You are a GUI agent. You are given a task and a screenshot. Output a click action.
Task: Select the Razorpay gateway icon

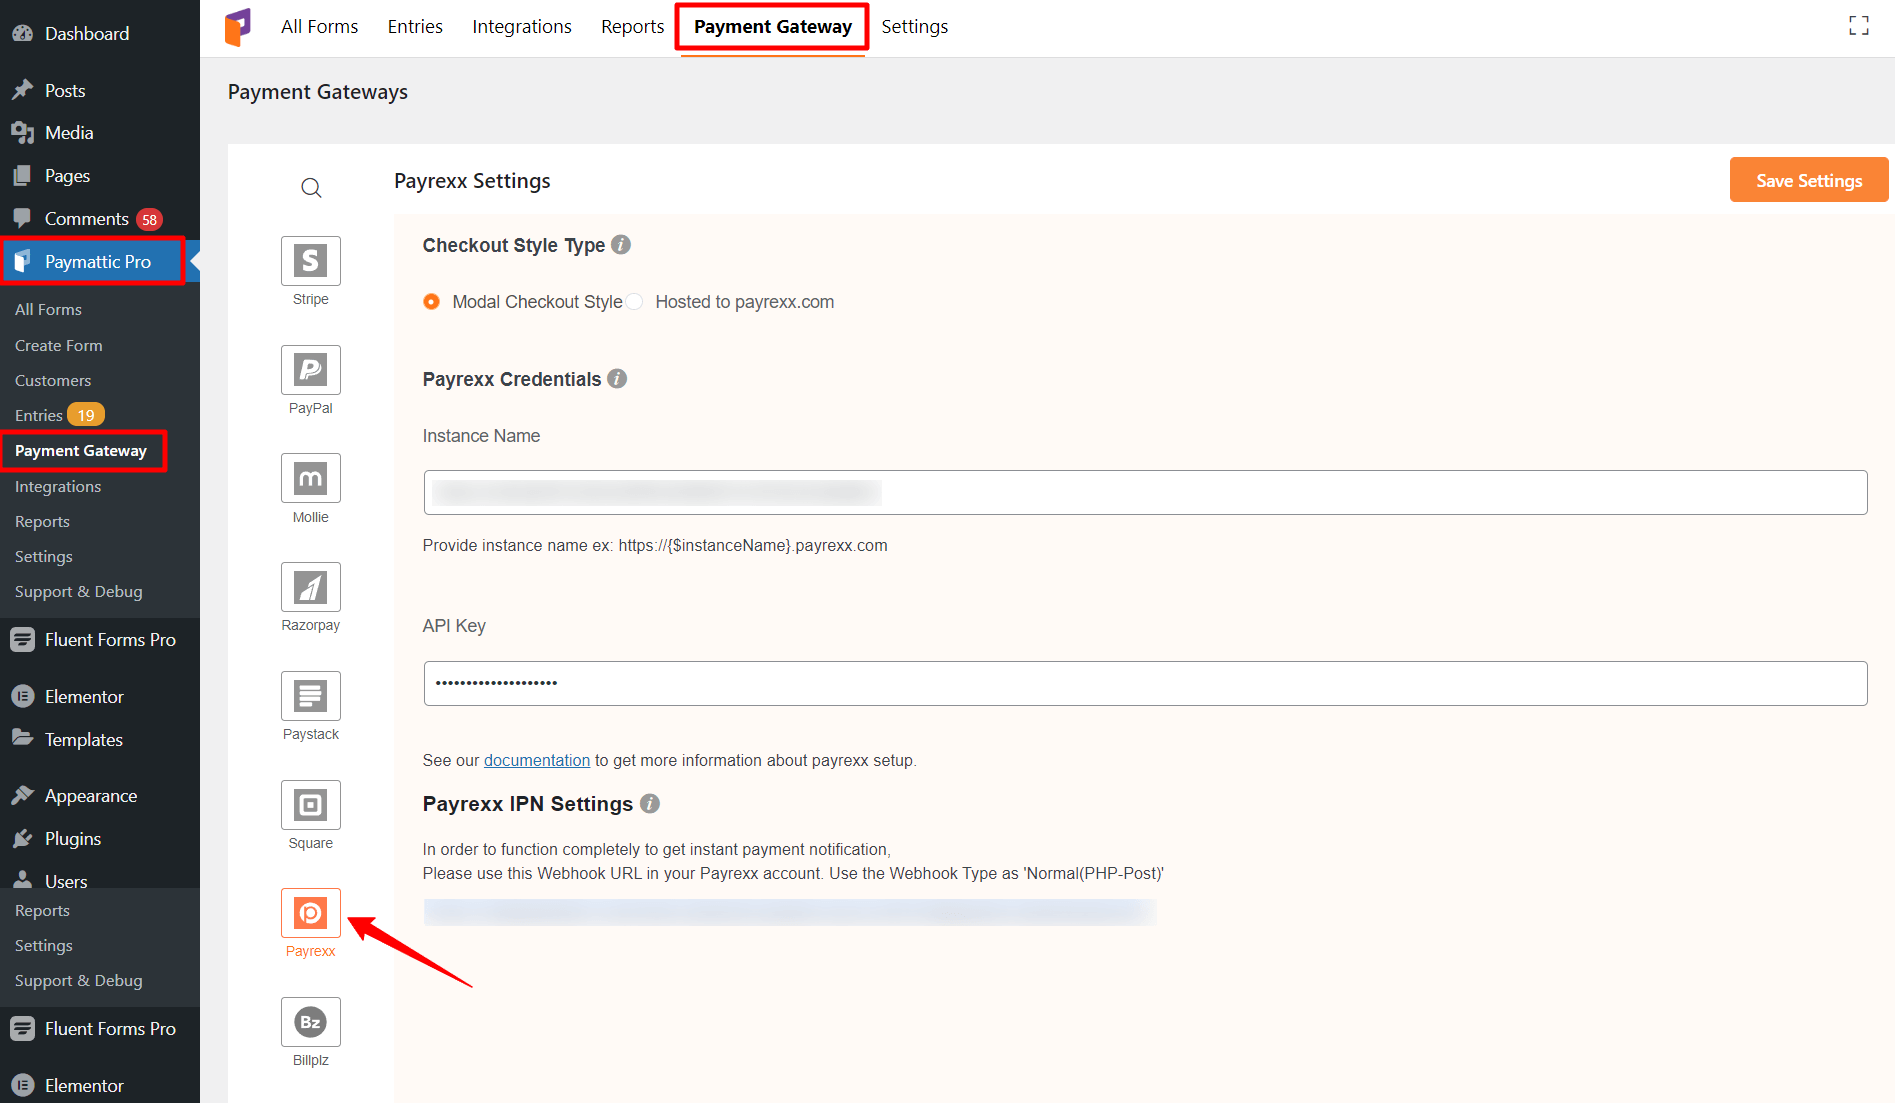(310, 587)
